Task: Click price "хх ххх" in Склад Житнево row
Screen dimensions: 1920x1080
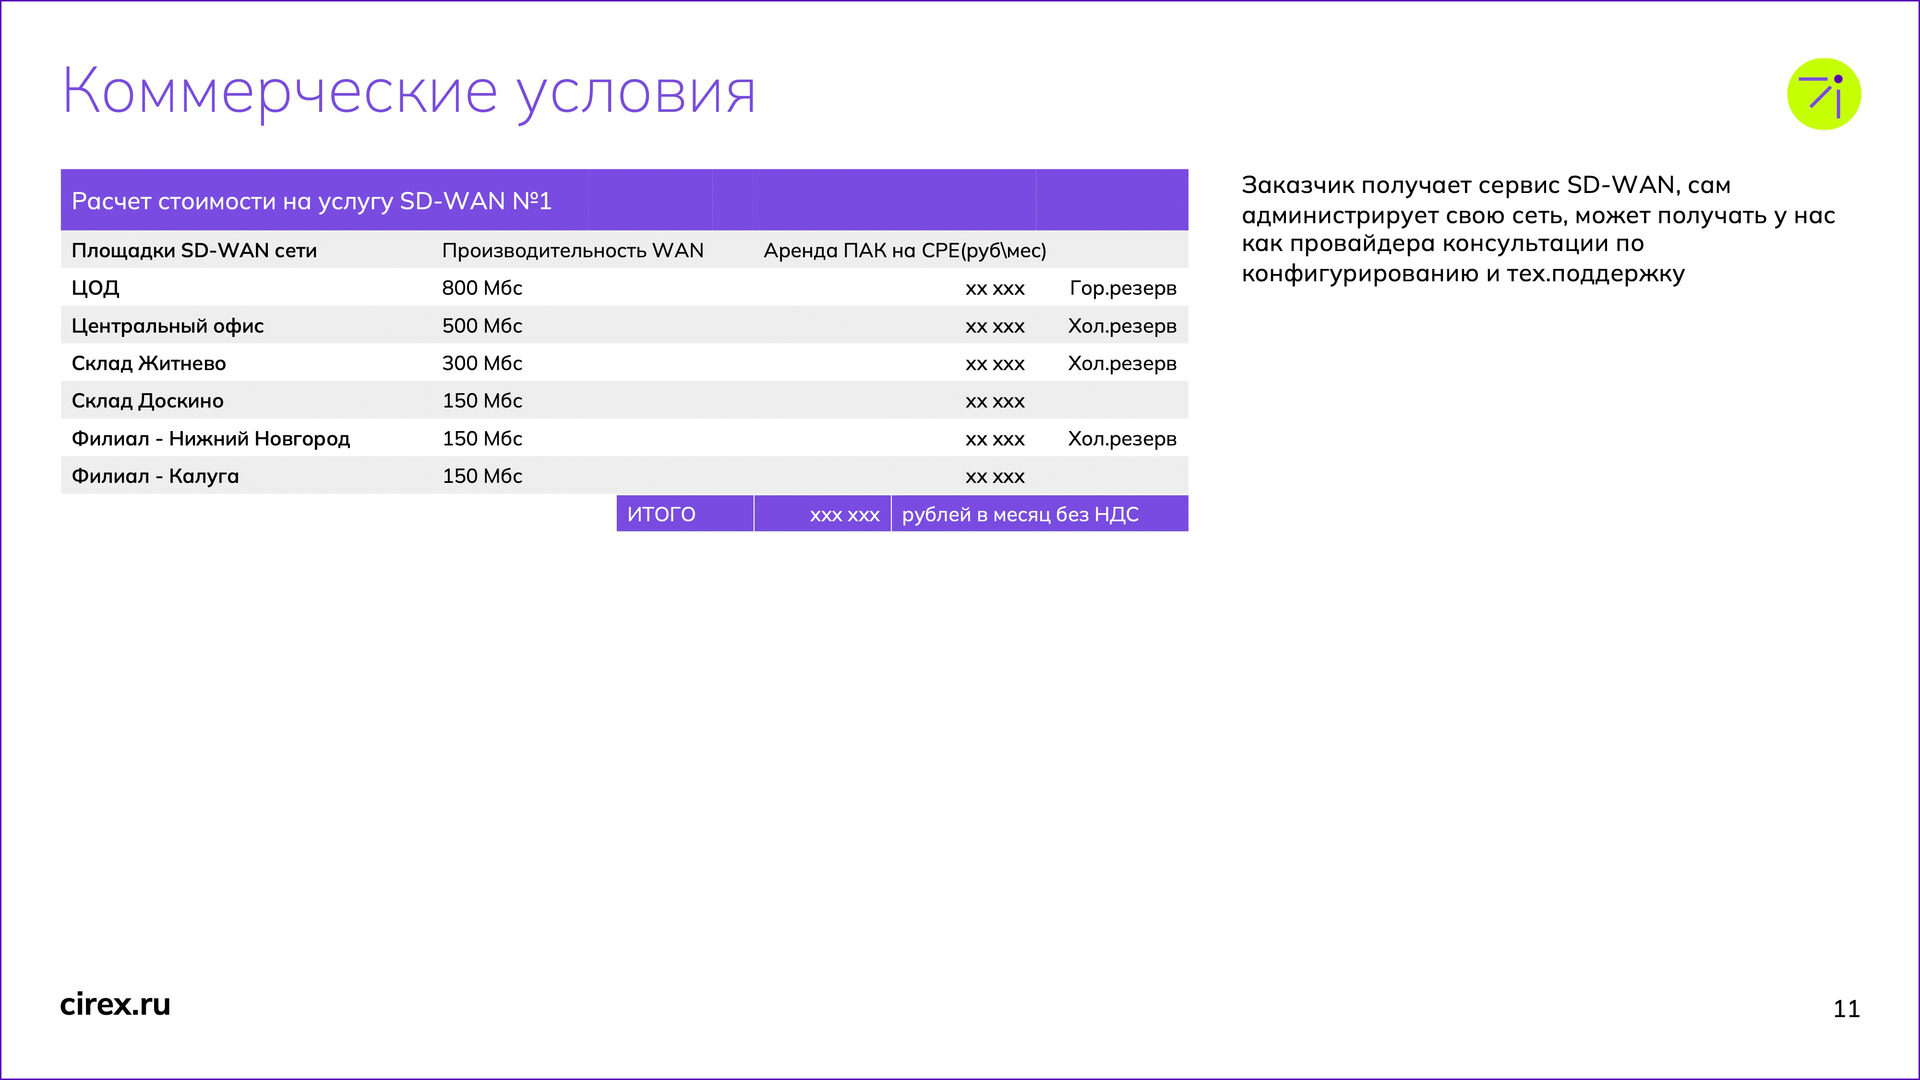Action: (x=995, y=365)
